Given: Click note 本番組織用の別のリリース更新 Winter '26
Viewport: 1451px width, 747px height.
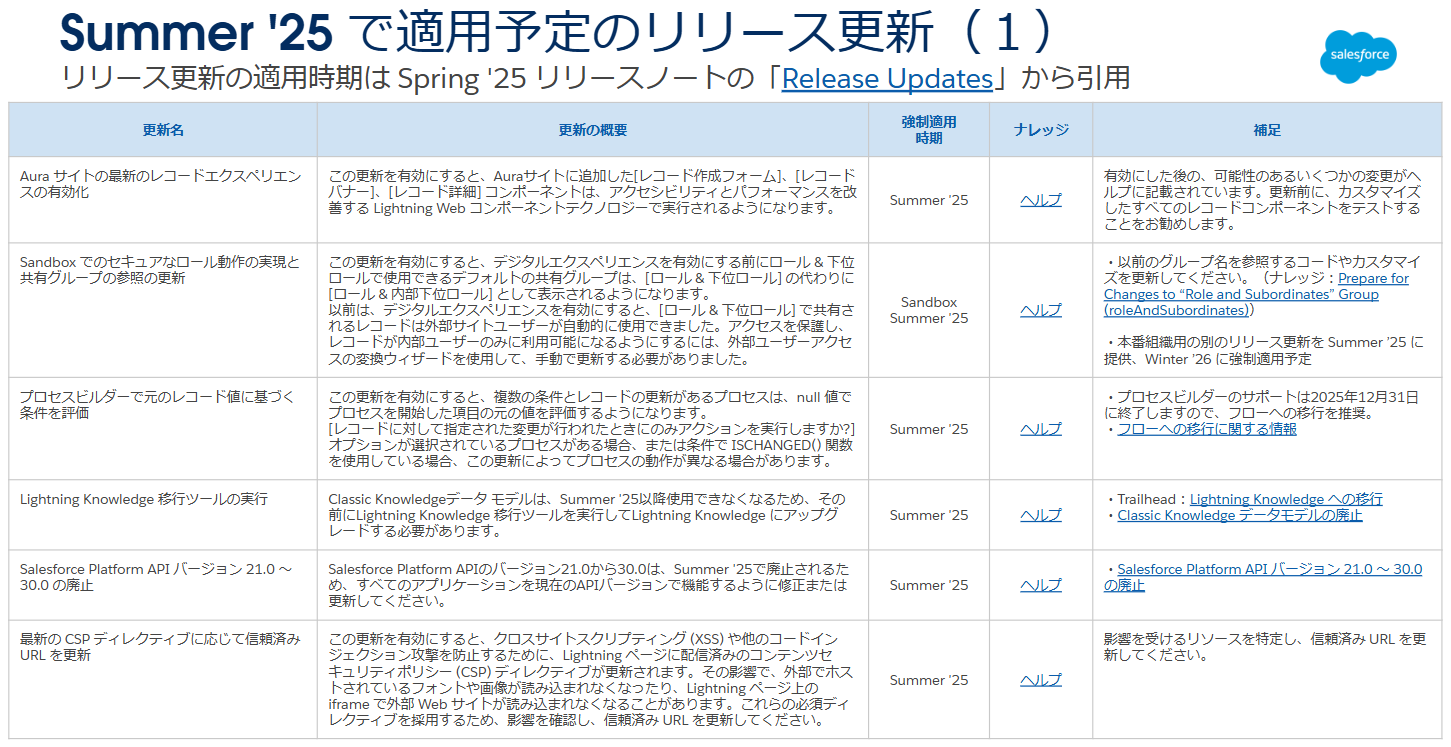Looking at the screenshot, I should tap(1264, 350).
